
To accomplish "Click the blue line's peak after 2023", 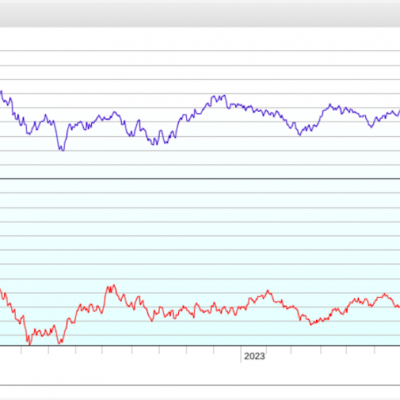I will pos(330,105).
